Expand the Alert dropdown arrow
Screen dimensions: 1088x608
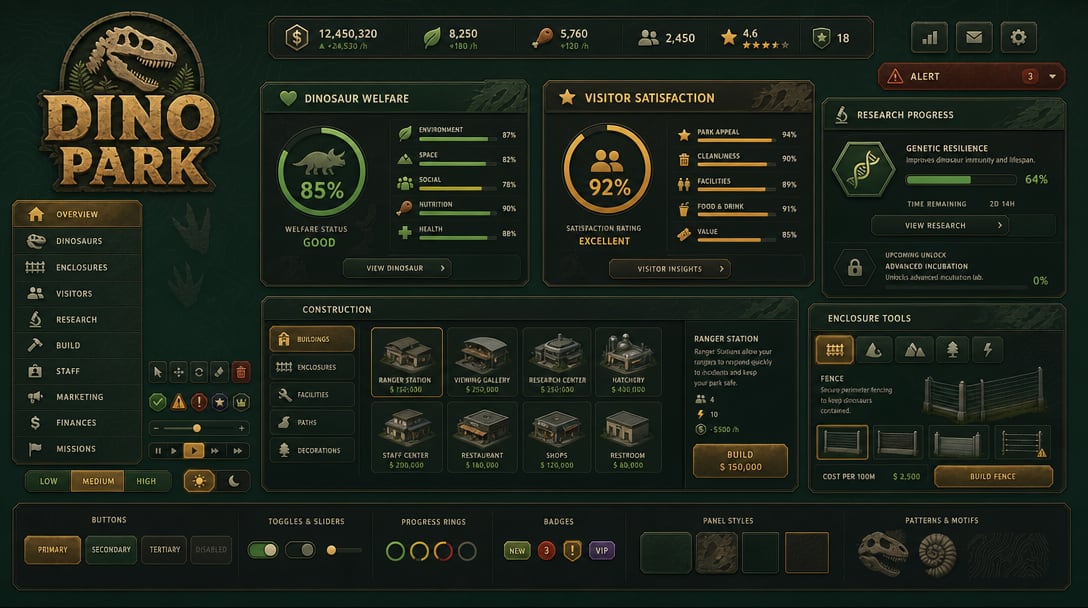[x=1053, y=76]
